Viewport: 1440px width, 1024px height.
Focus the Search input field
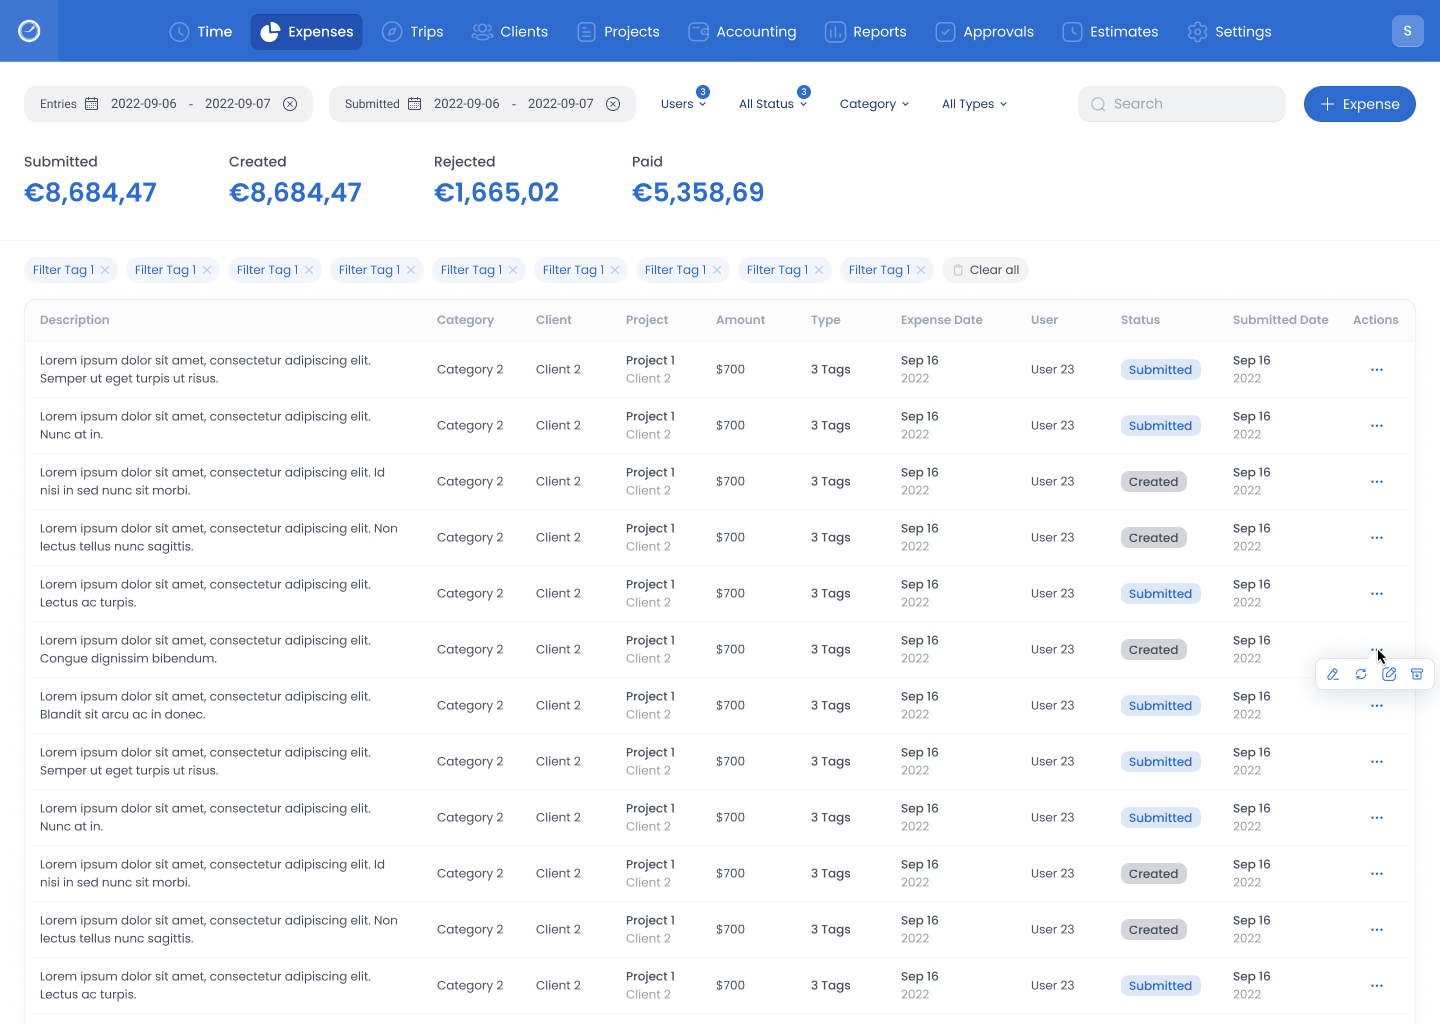coord(1190,104)
